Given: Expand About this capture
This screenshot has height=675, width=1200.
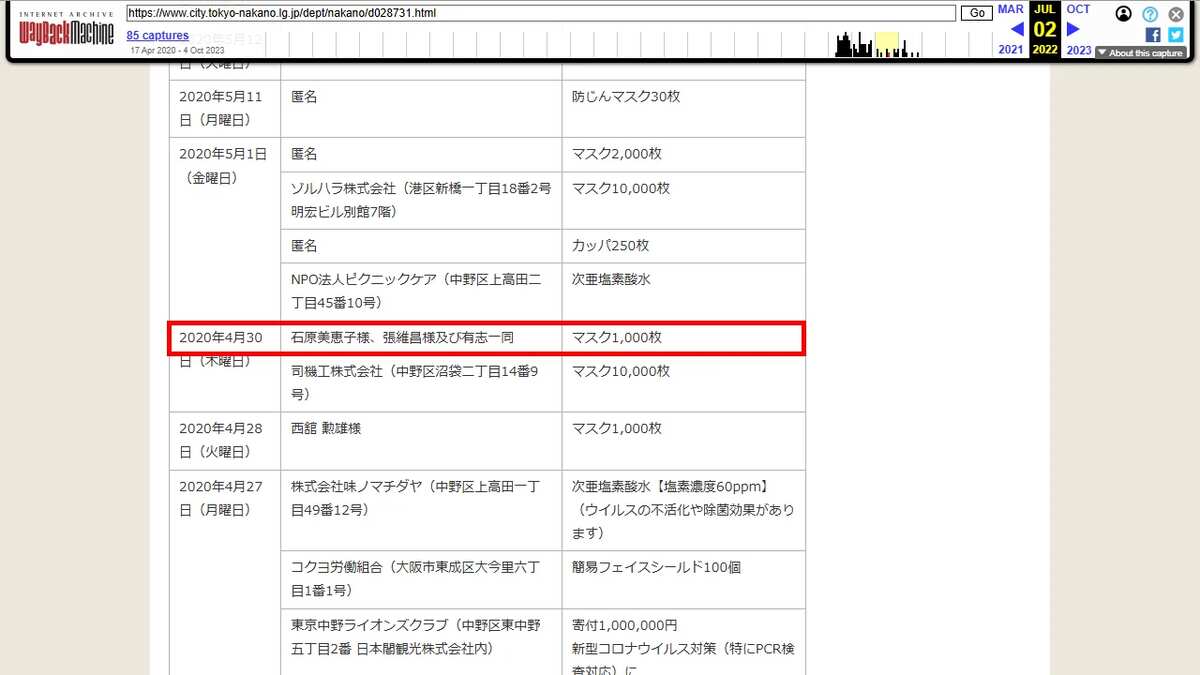Looking at the screenshot, I should coord(1140,53).
